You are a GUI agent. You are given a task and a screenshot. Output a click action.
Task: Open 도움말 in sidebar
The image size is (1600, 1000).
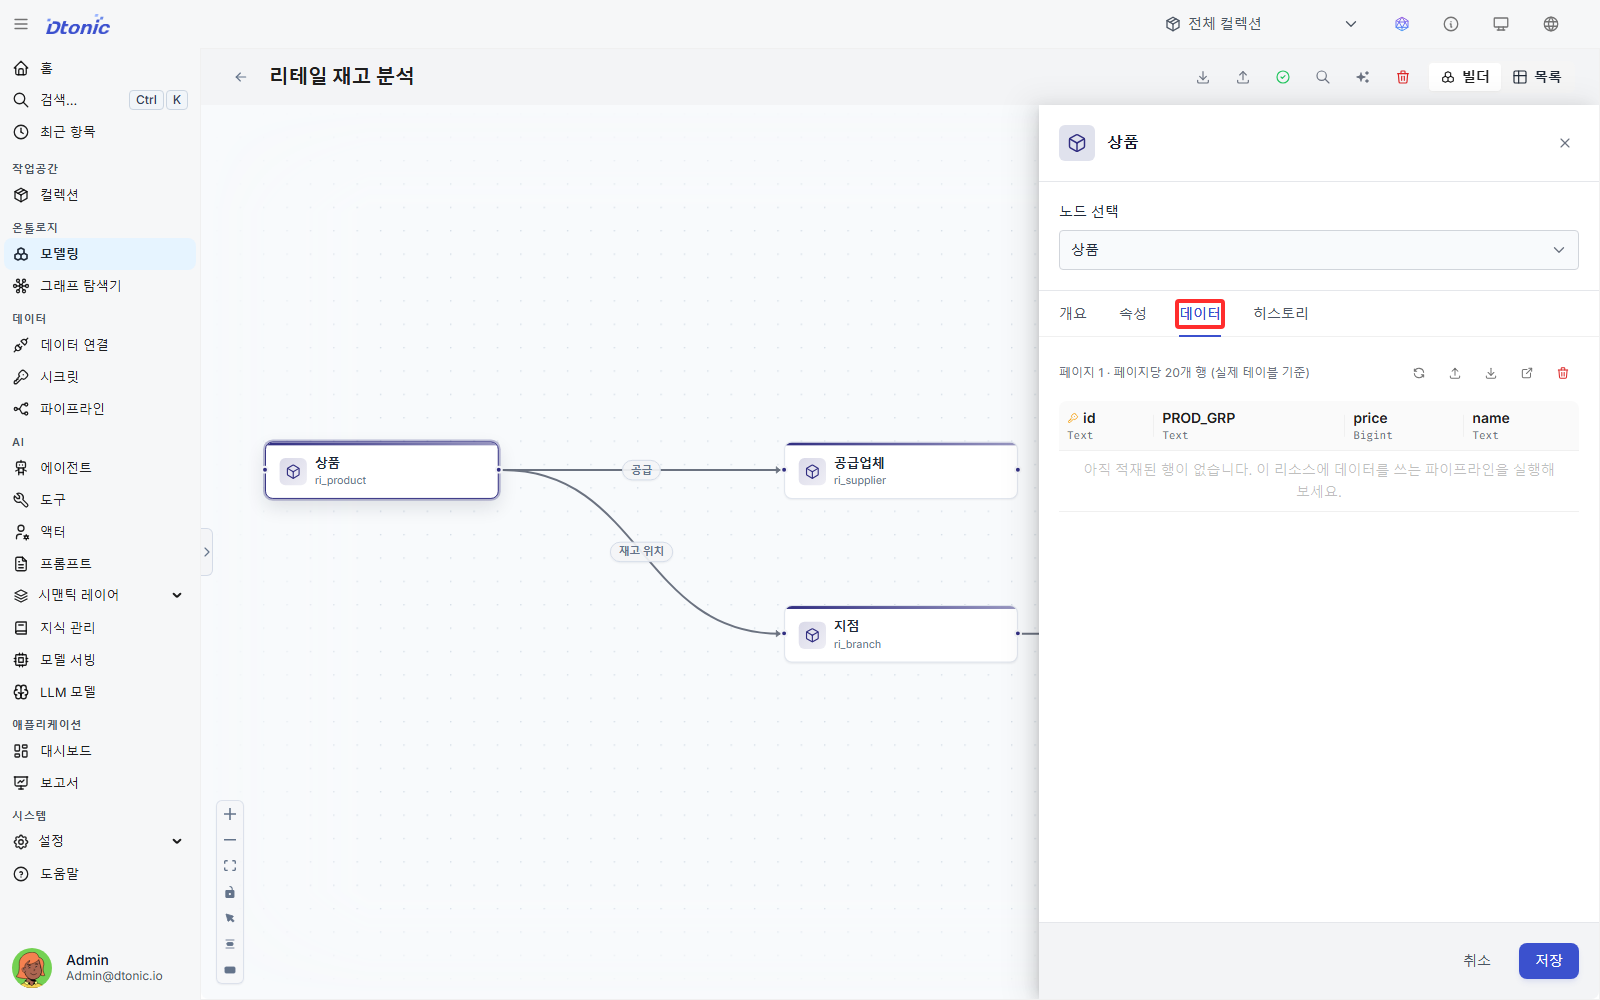click(100, 874)
